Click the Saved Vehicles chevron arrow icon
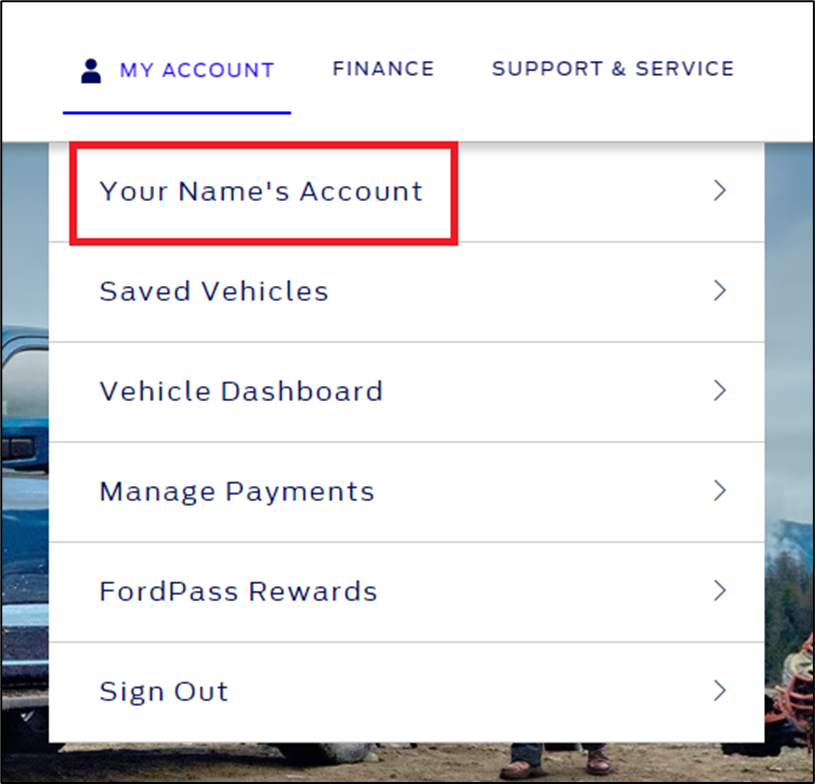 (720, 291)
